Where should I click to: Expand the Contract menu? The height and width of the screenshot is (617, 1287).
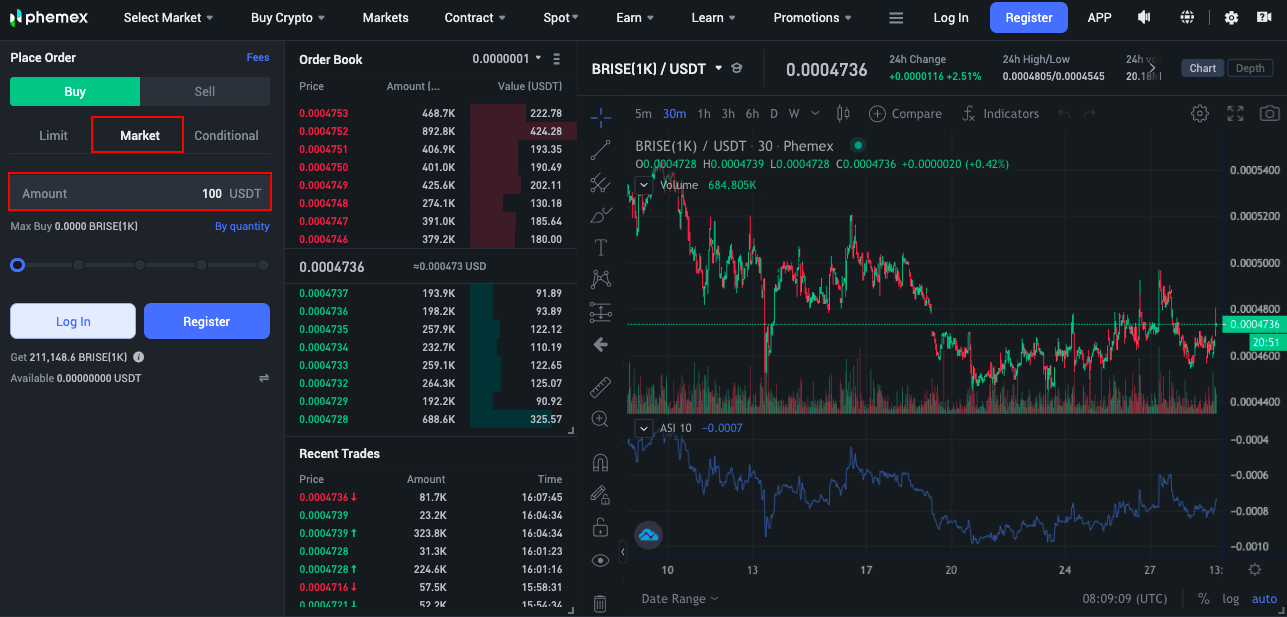click(x=475, y=18)
